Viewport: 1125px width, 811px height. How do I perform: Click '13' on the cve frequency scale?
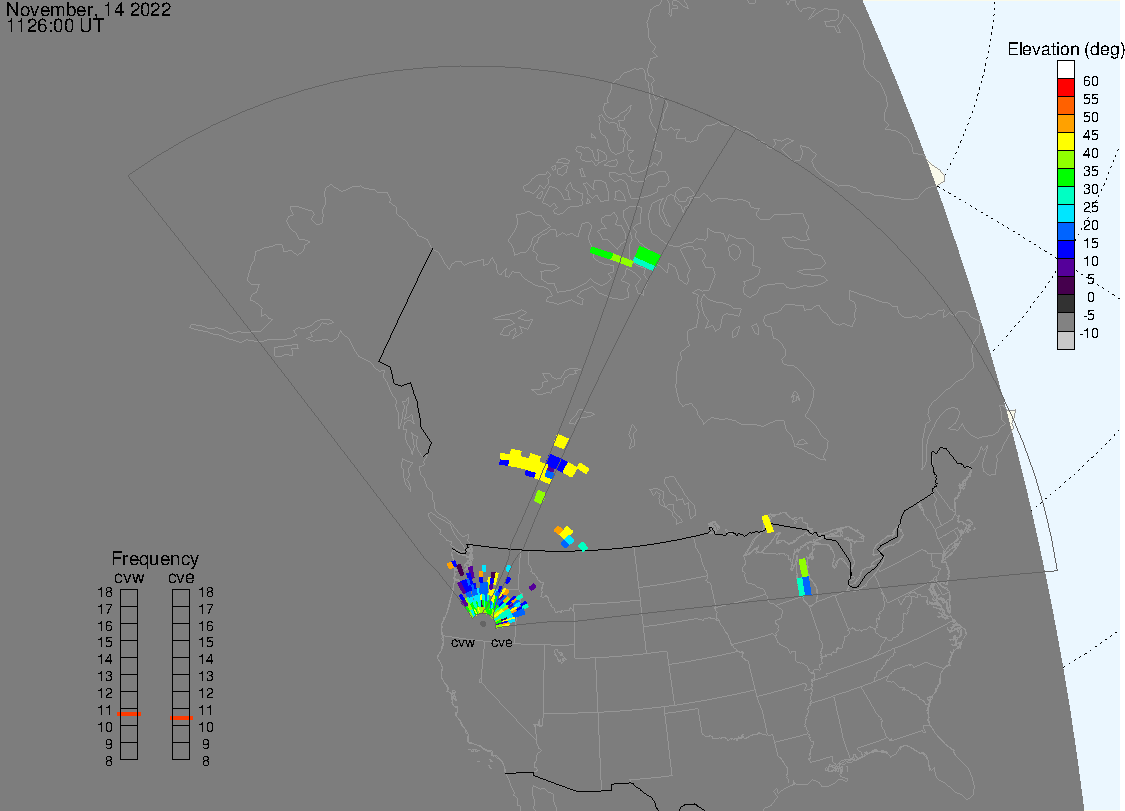pyautogui.click(x=206, y=676)
